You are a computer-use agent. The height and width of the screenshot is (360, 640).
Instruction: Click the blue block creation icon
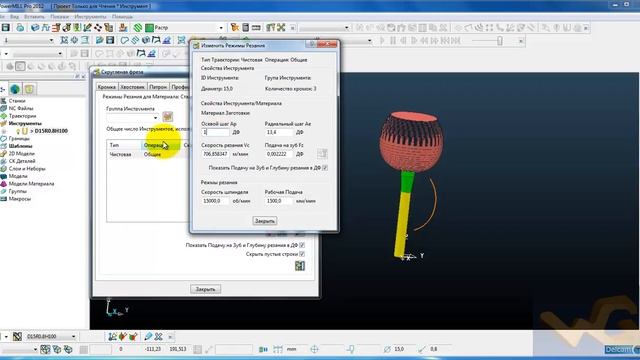tap(35, 27)
